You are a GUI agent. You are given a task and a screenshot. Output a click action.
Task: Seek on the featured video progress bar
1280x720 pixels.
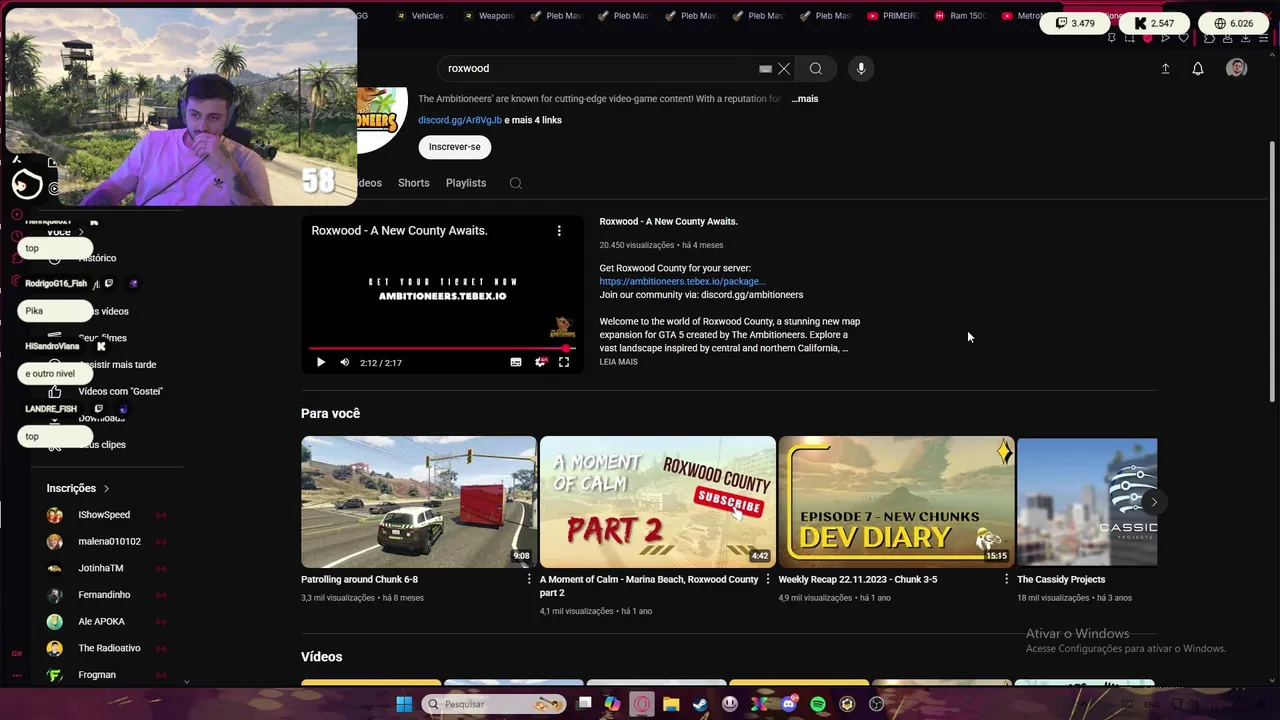point(441,348)
